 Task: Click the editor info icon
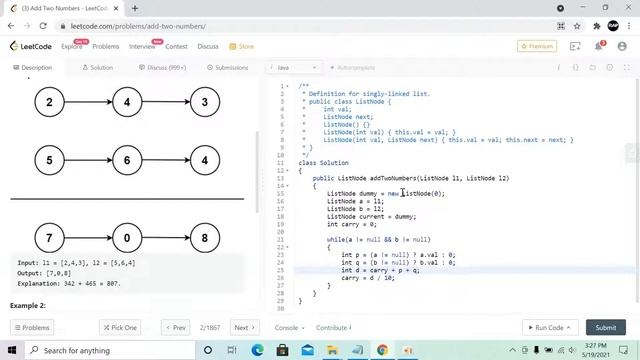(x=558, y=68)
